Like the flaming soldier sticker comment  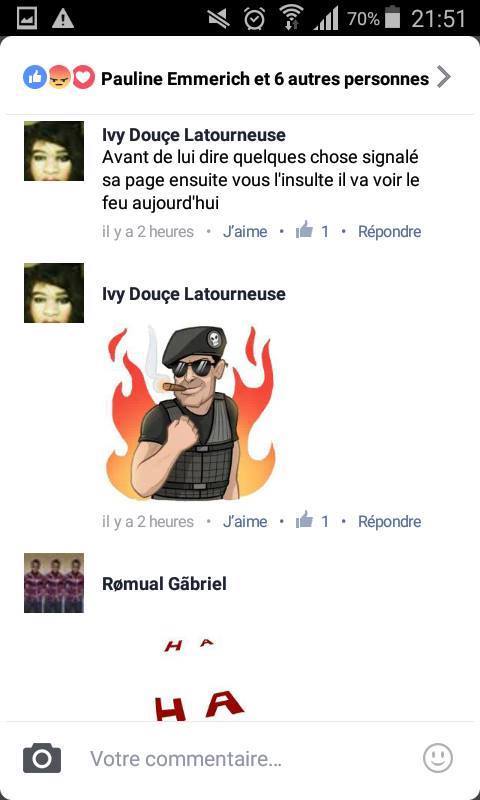(x=245, y=521)
